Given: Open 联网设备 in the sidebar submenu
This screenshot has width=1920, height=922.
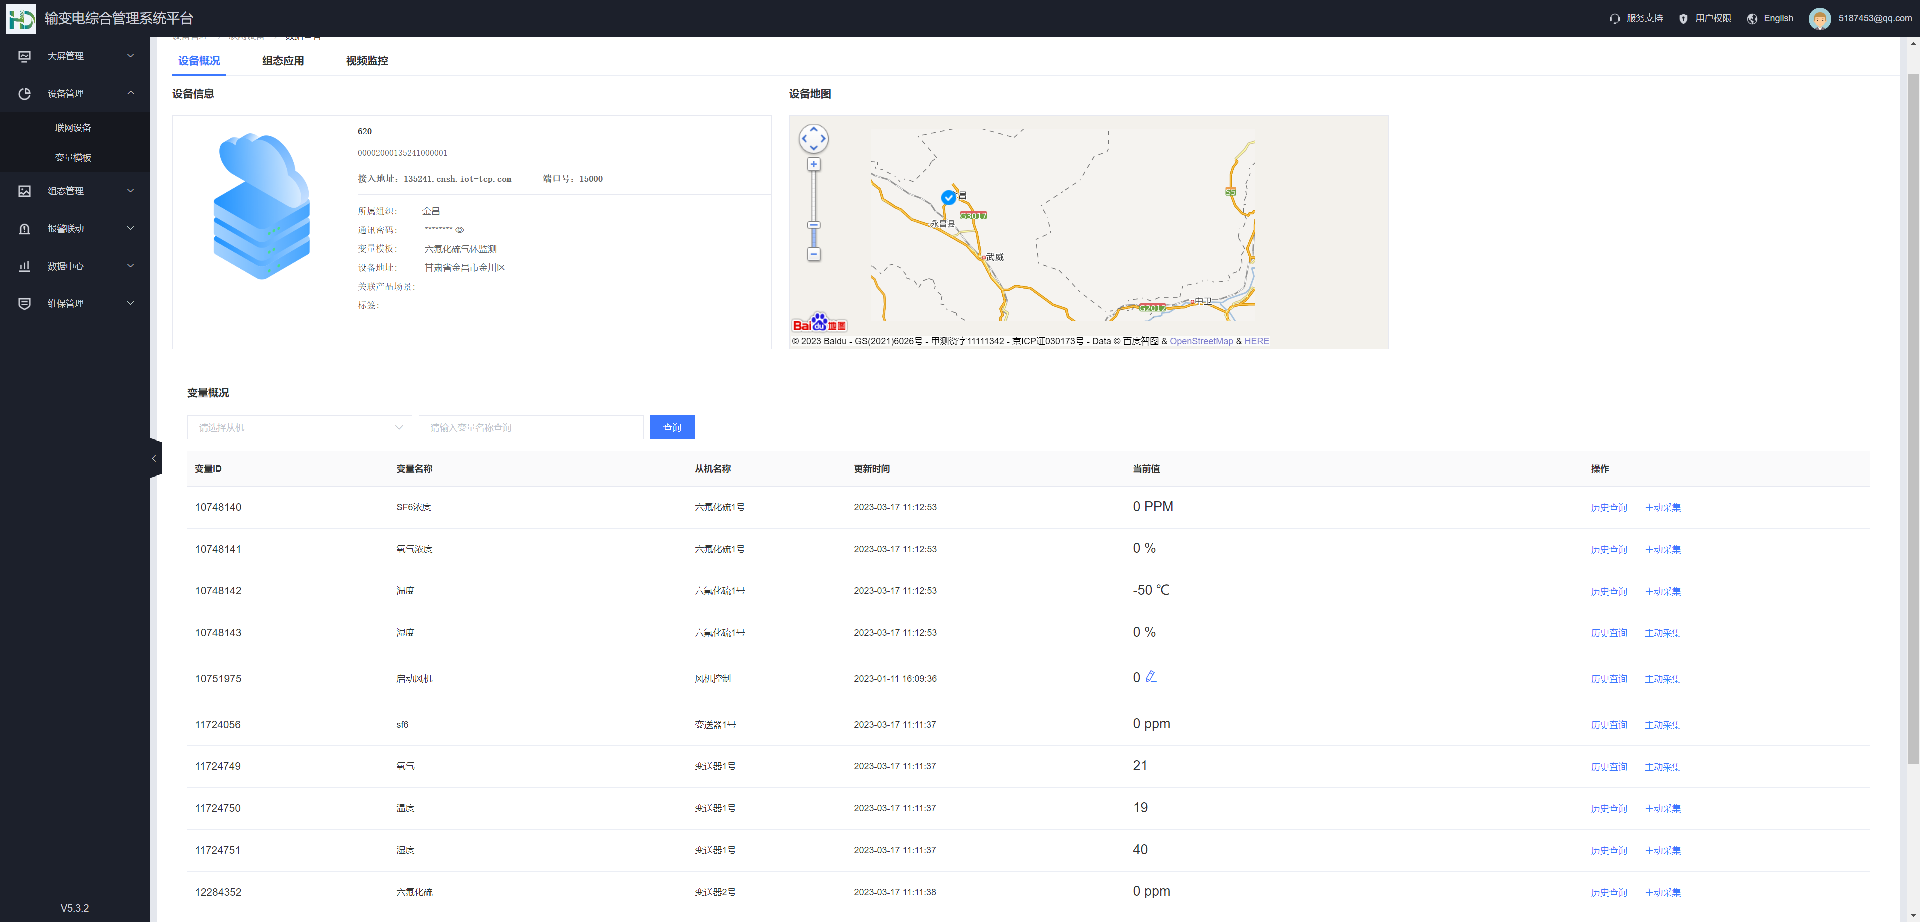Looking at the screenshot, I should pyautogui.click(x=73, y=128).
